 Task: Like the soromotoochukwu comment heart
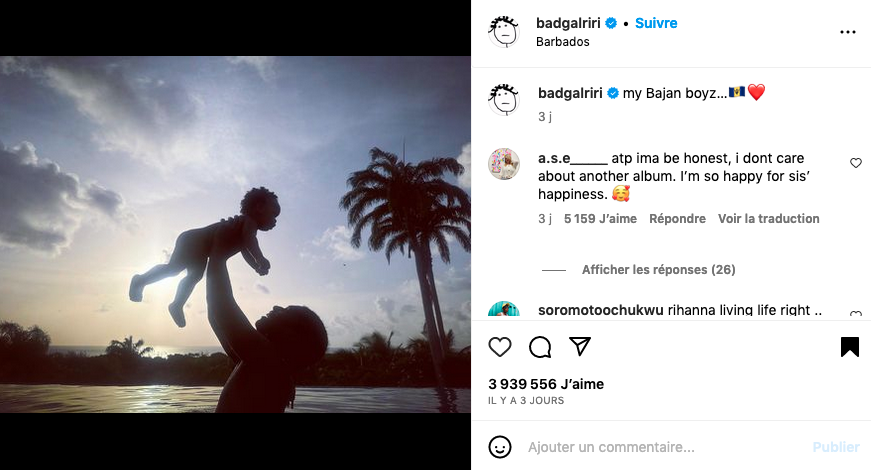tap(856, 314)
